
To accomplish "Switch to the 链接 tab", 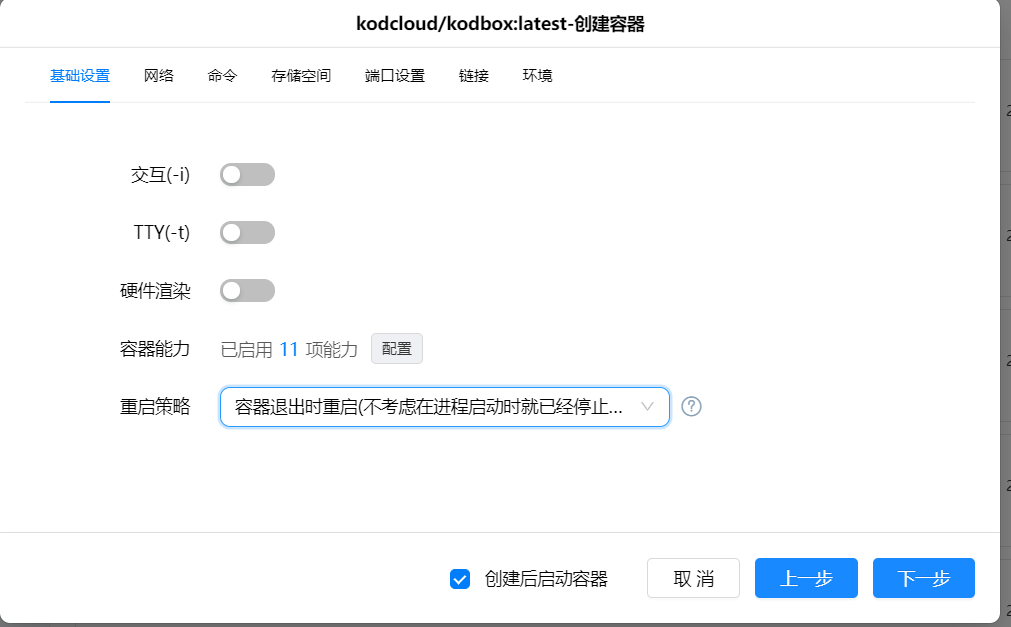I will (x=474, y=76).
